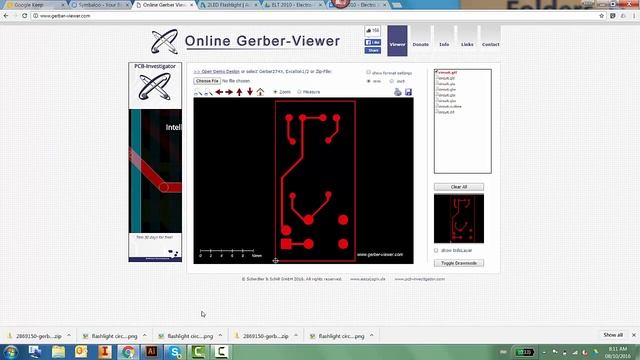Screen dimensions: 640x360
Task: Enable show format settings checkbox
Action: tap(368, 73)
